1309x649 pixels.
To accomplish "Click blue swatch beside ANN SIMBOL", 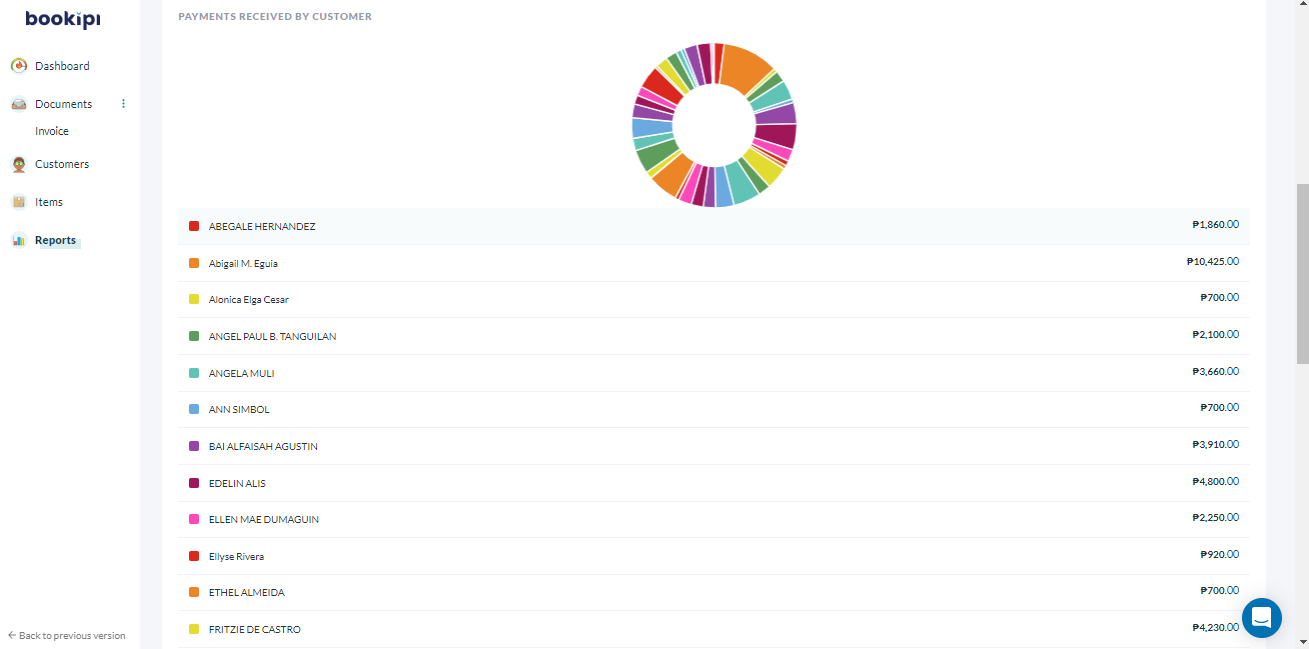I will click(x=194, y=409).
